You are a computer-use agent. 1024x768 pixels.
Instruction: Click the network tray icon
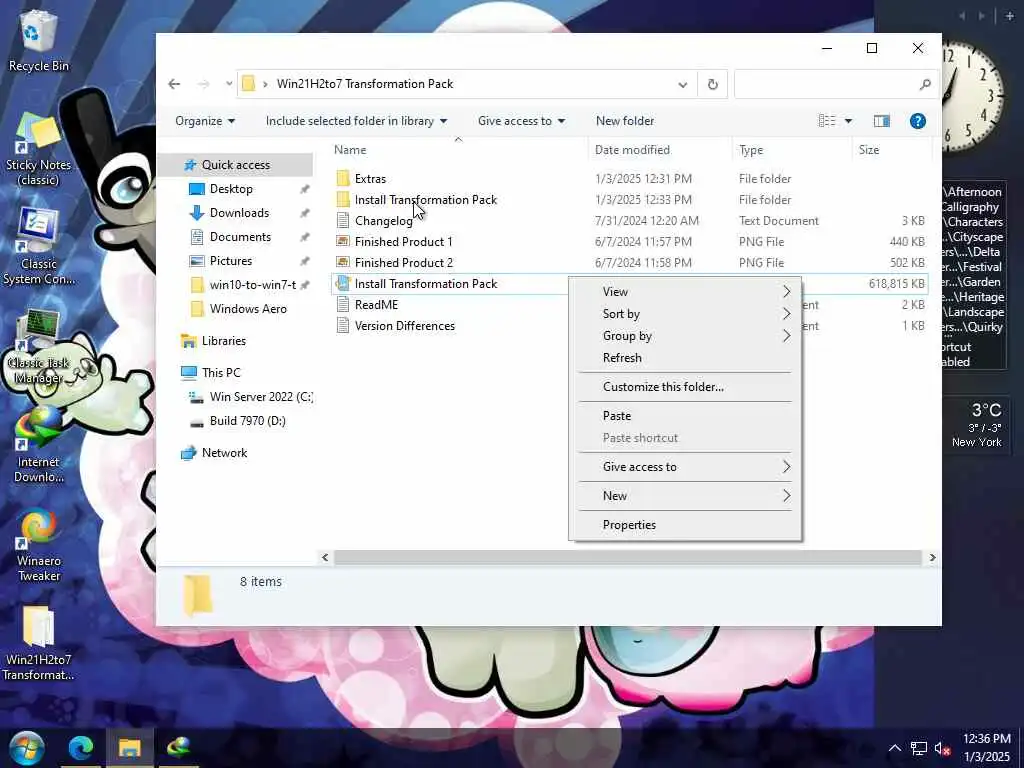pyautogui.click(x=919, y=748)
